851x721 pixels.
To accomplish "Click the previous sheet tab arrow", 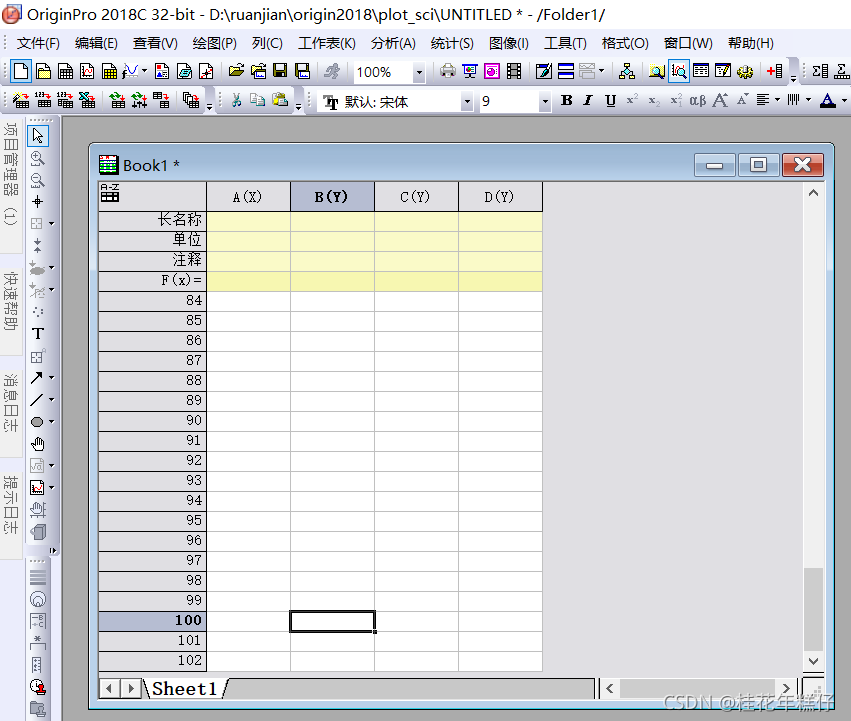I will click(109, 688).
